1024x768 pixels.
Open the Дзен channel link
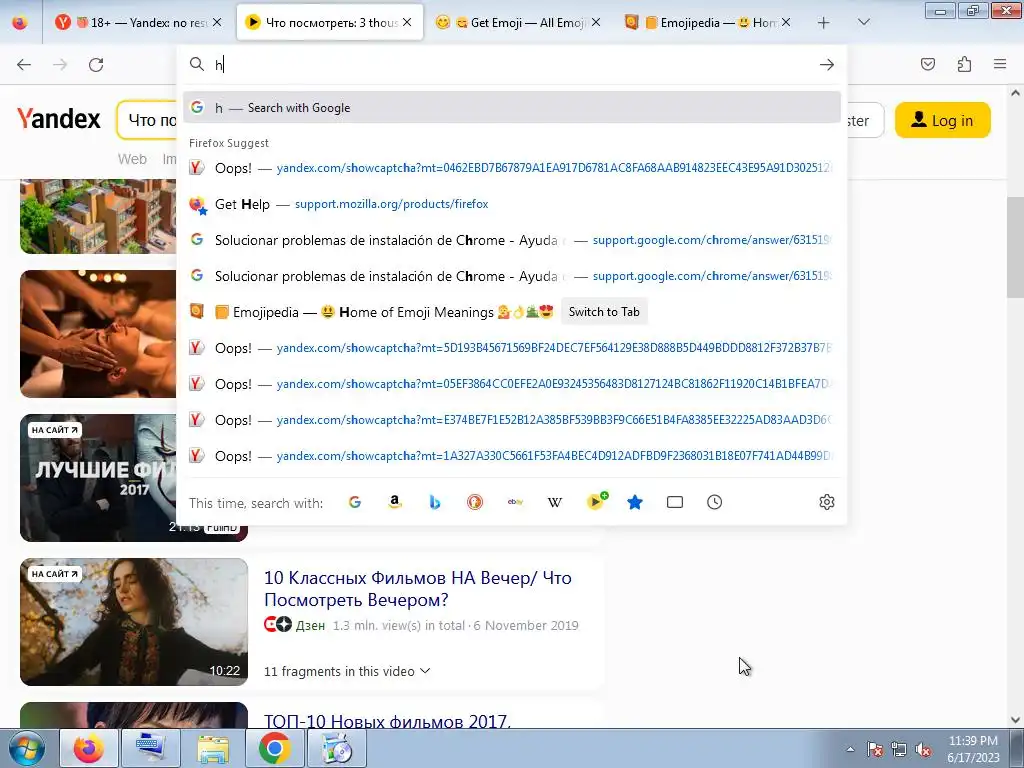point(310,625)
